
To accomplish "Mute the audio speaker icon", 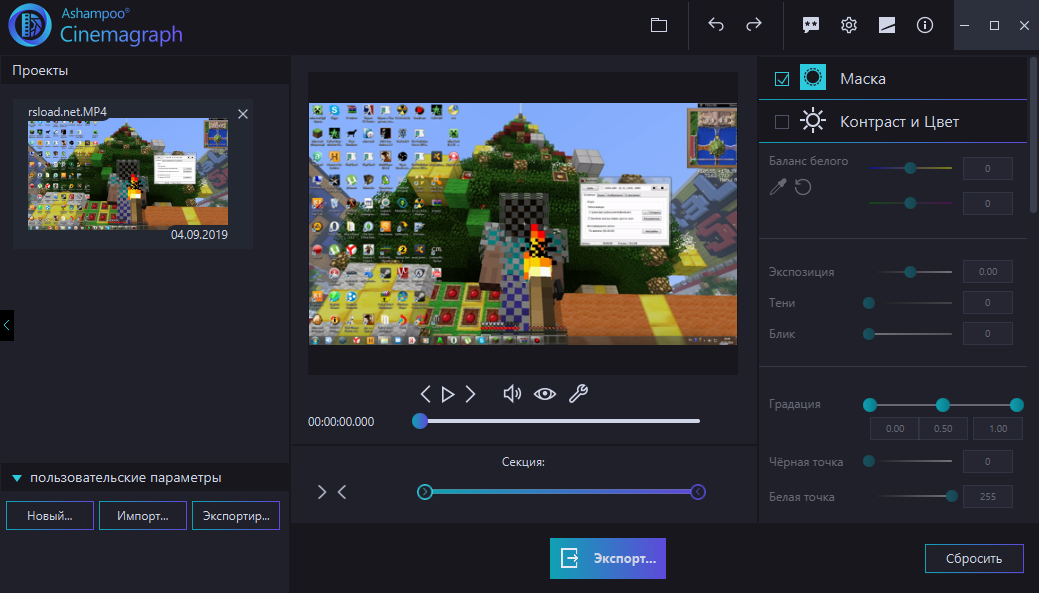I will pyautogui.click(x=512, y=394).
